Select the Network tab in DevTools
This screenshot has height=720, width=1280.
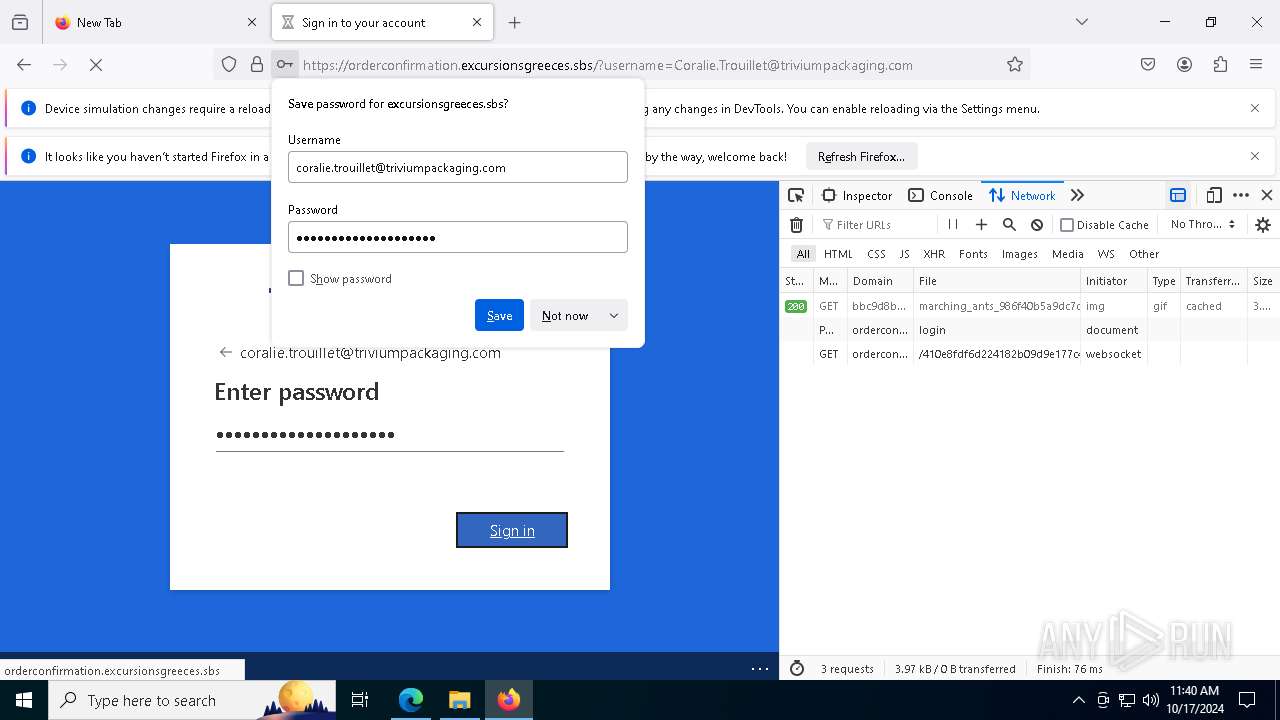pos(1022,195)
